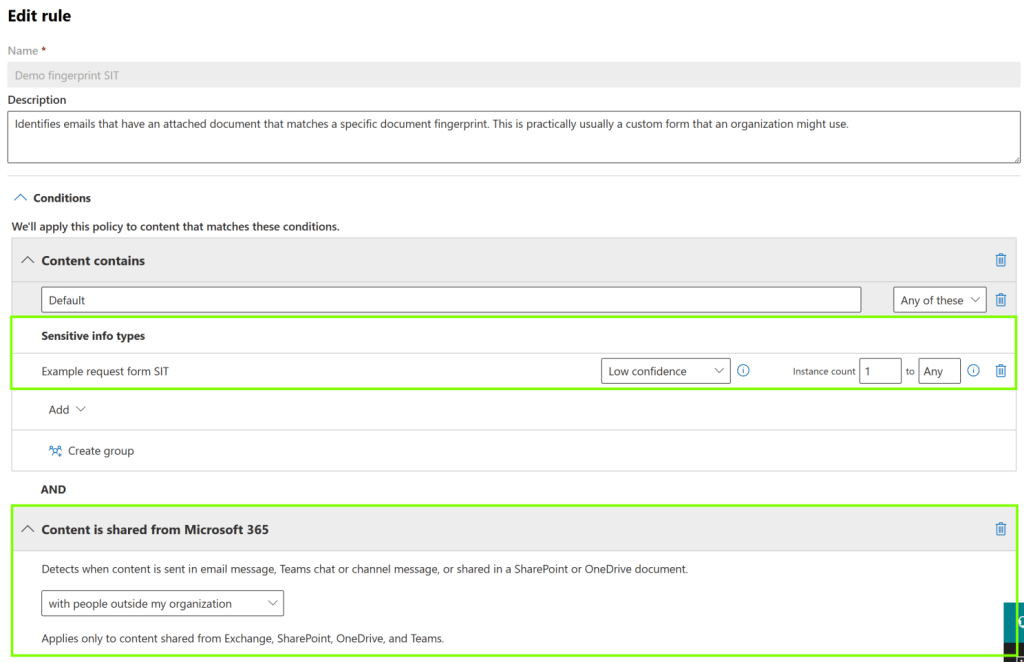Click info icon next to instance count range

point(973,371)
